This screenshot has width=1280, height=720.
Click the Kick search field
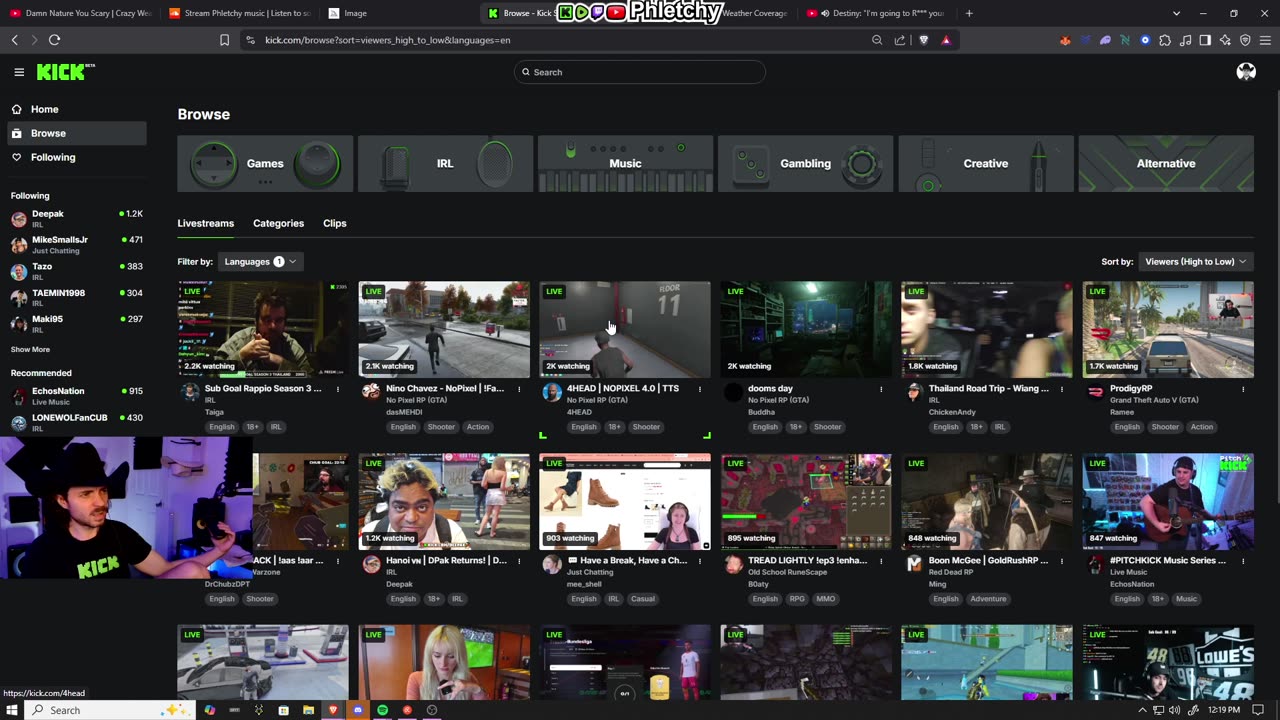point(640,72)
